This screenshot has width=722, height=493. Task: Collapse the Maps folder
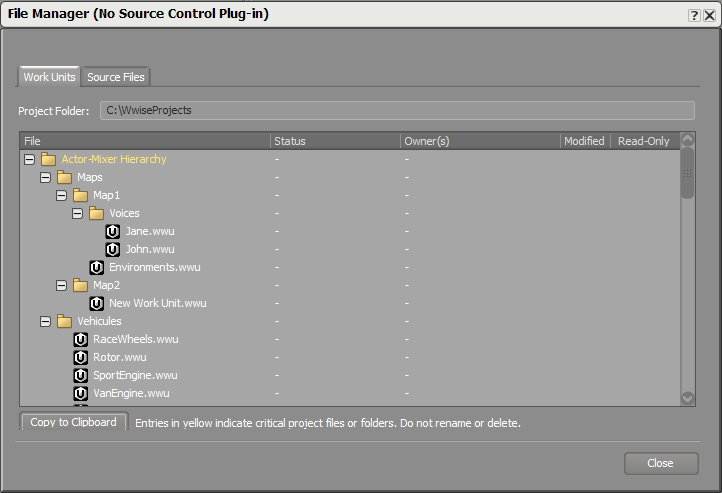[x=46, y=177]
